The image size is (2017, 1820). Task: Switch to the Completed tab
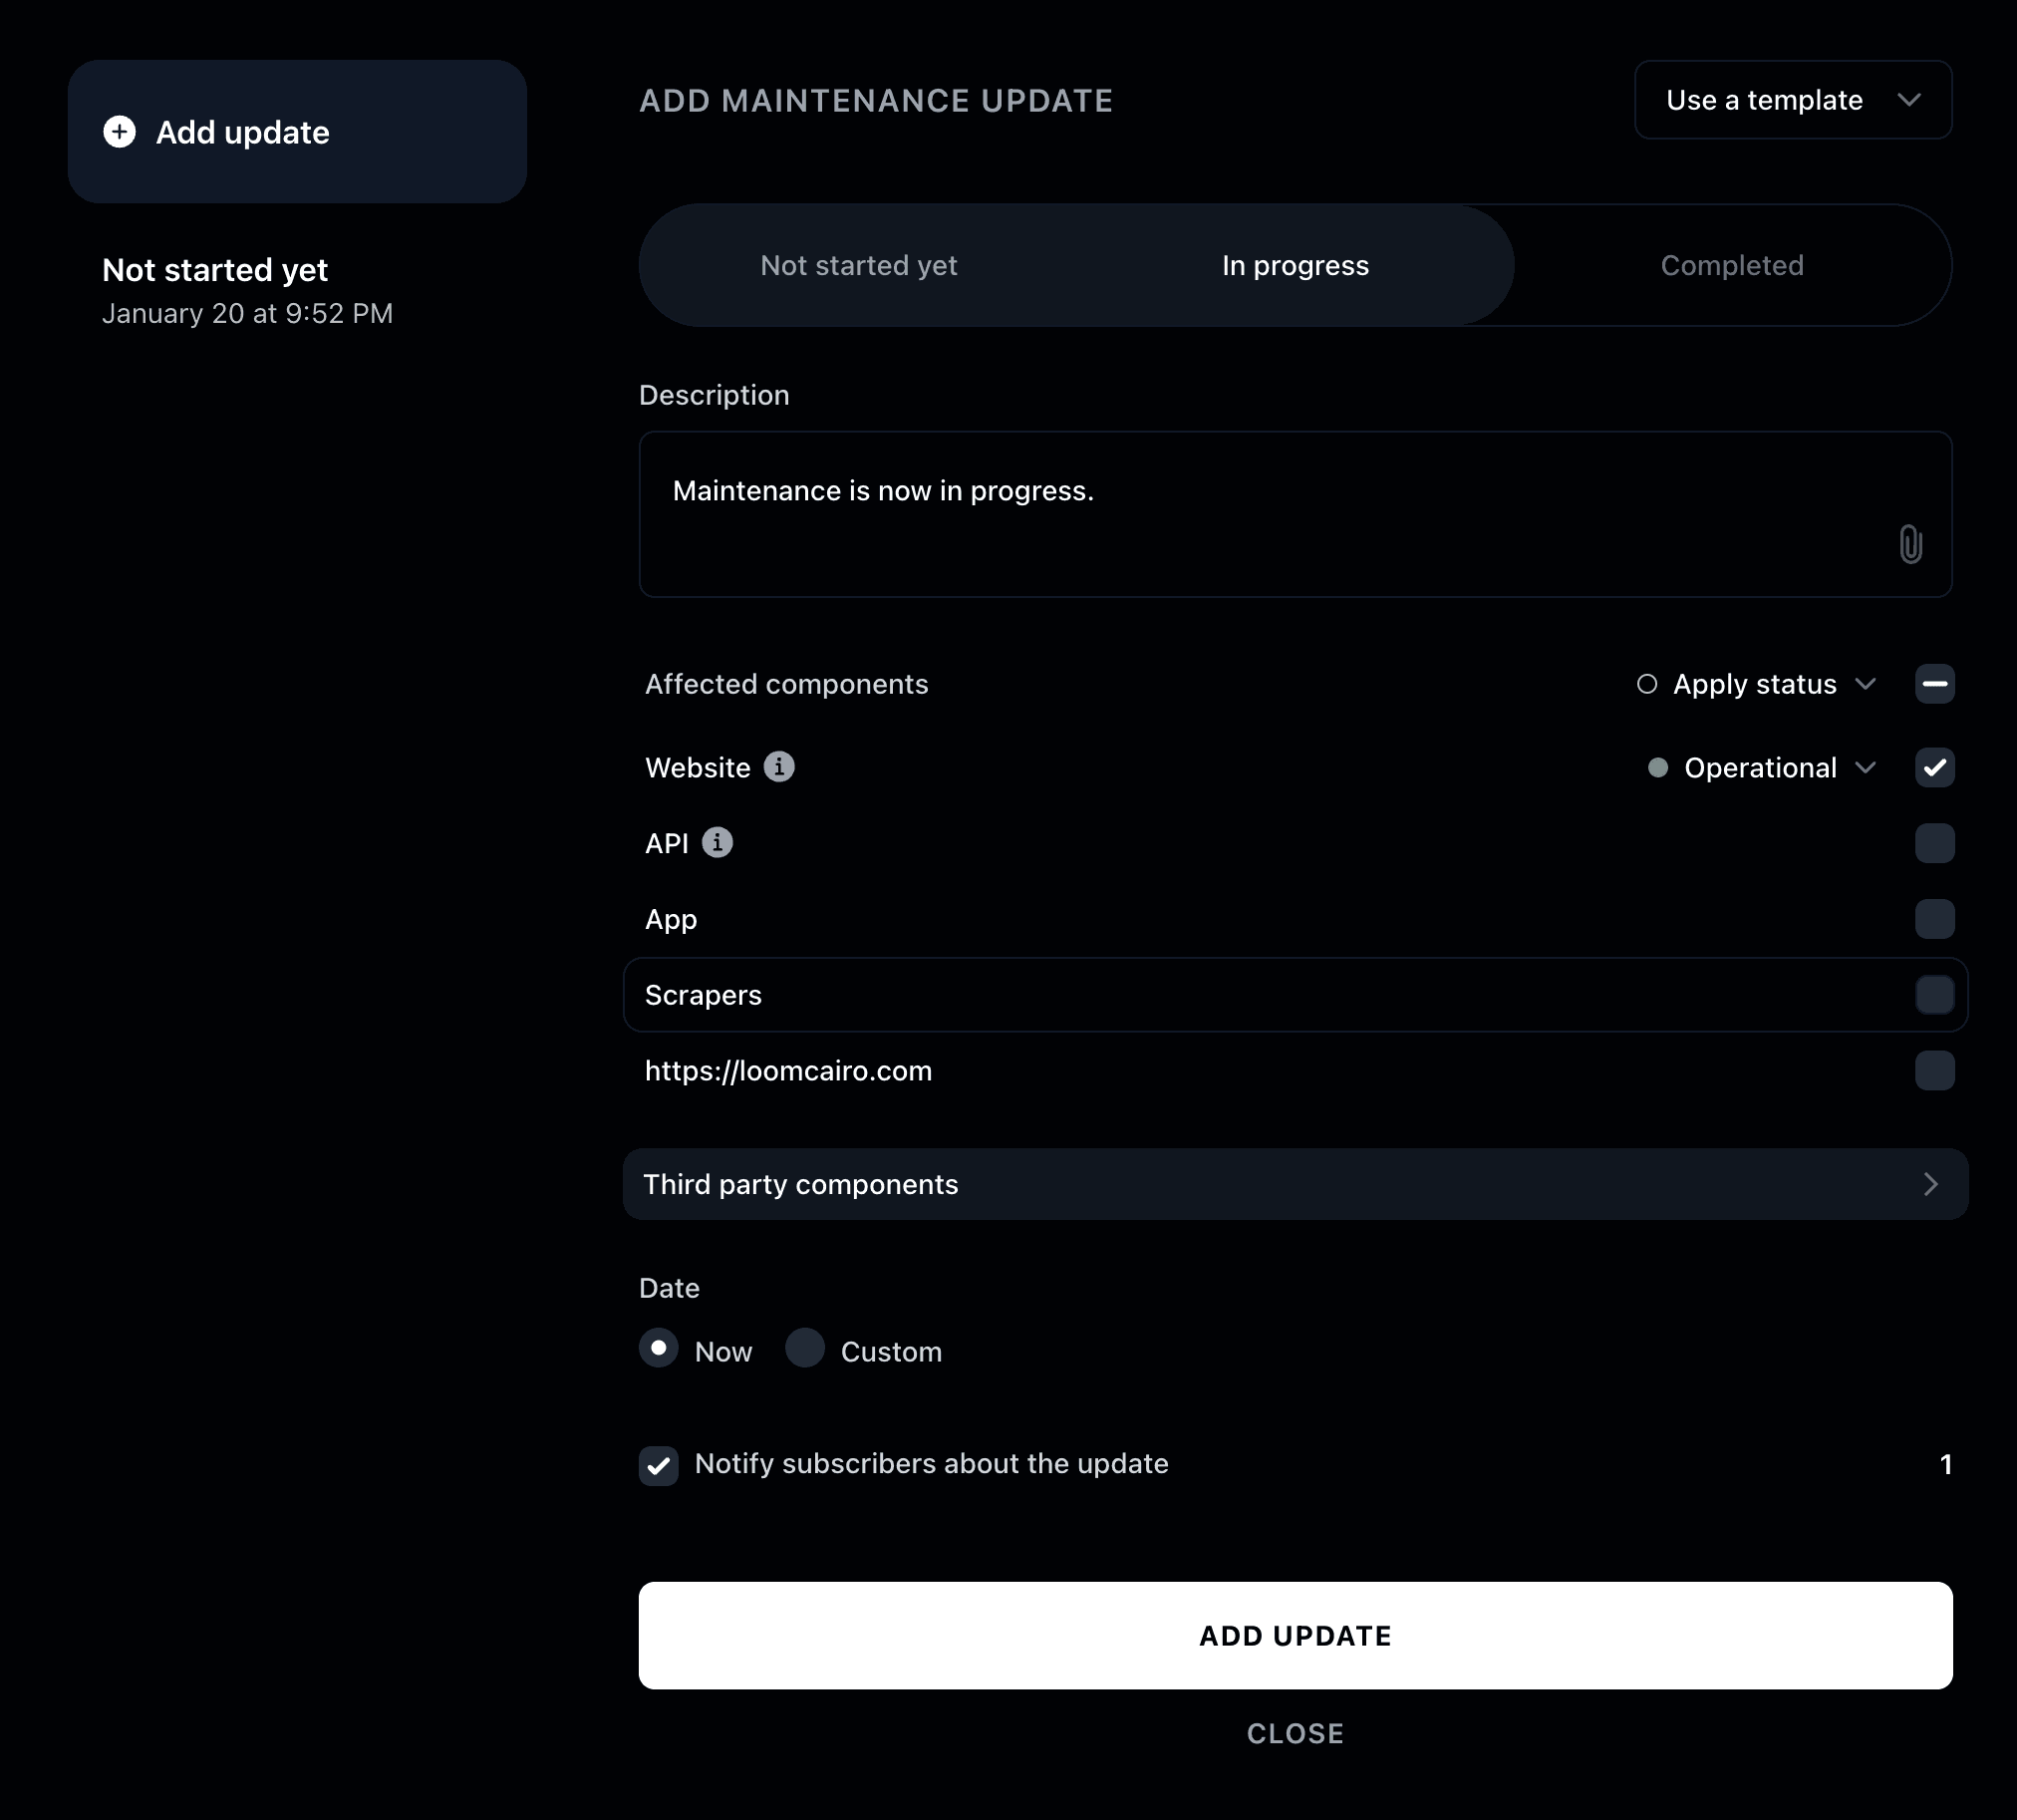(x=1732, y=265)
